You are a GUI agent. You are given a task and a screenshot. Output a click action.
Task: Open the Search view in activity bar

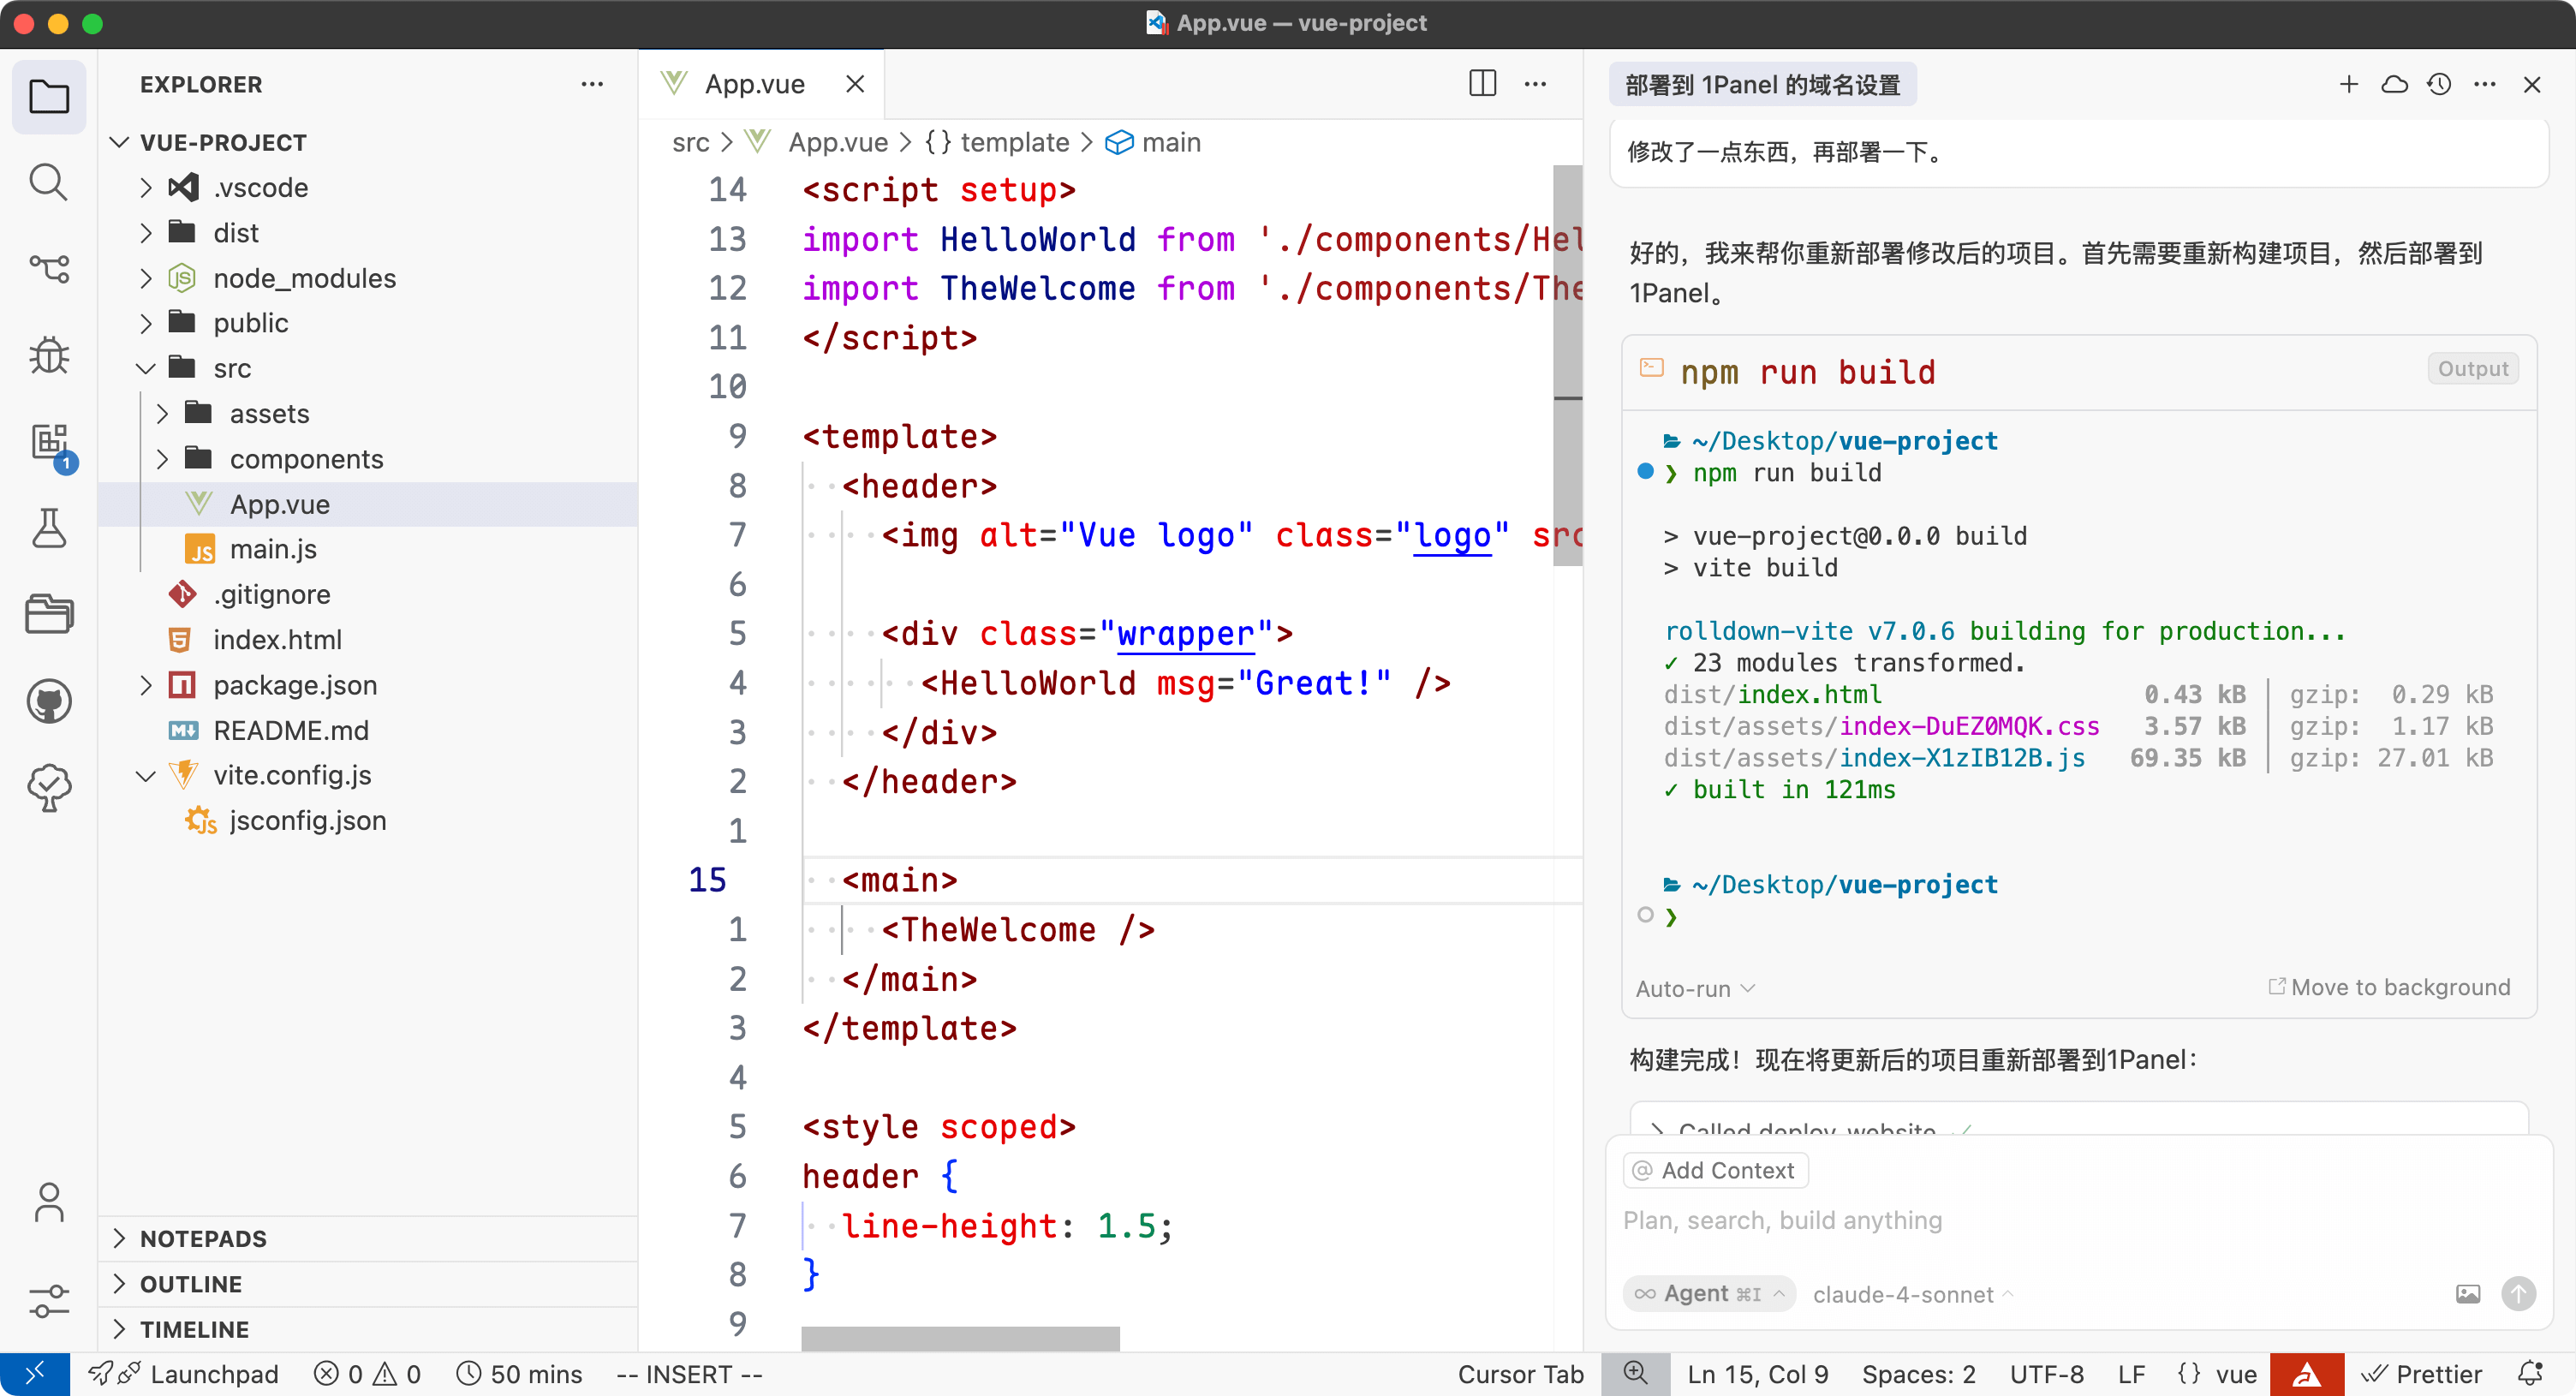[x=48, y=182]
